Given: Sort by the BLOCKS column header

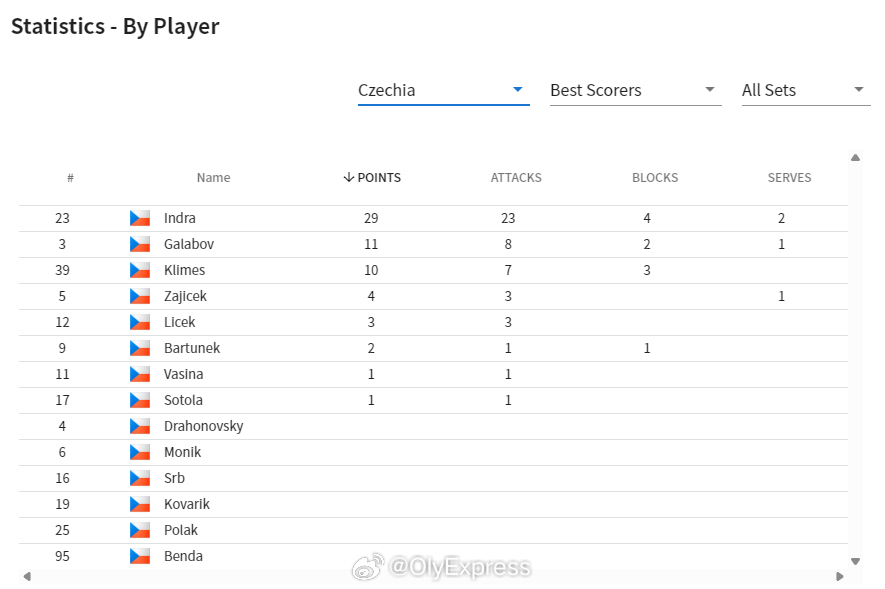Looking at the screenshot, I should 655,178.
